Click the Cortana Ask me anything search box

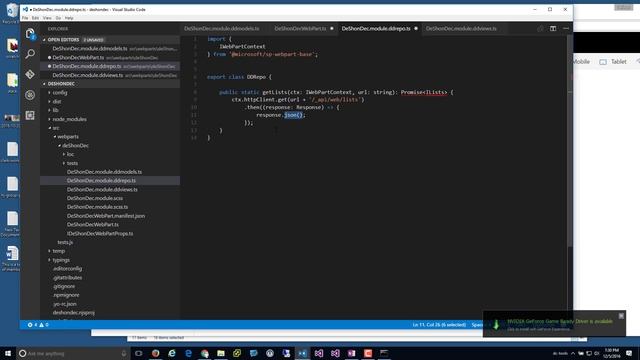pos(73,353)
